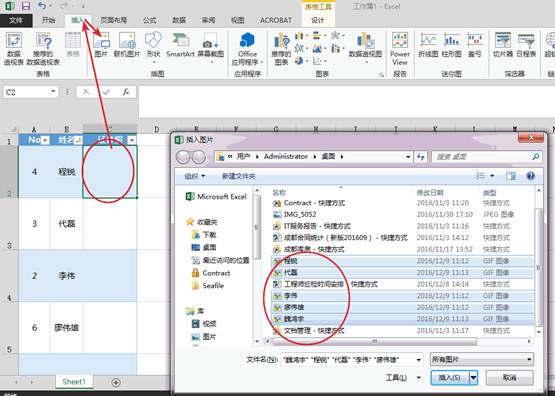Open dialog Help question mark icon
The image size is (555, 396).
click(531, 176)
